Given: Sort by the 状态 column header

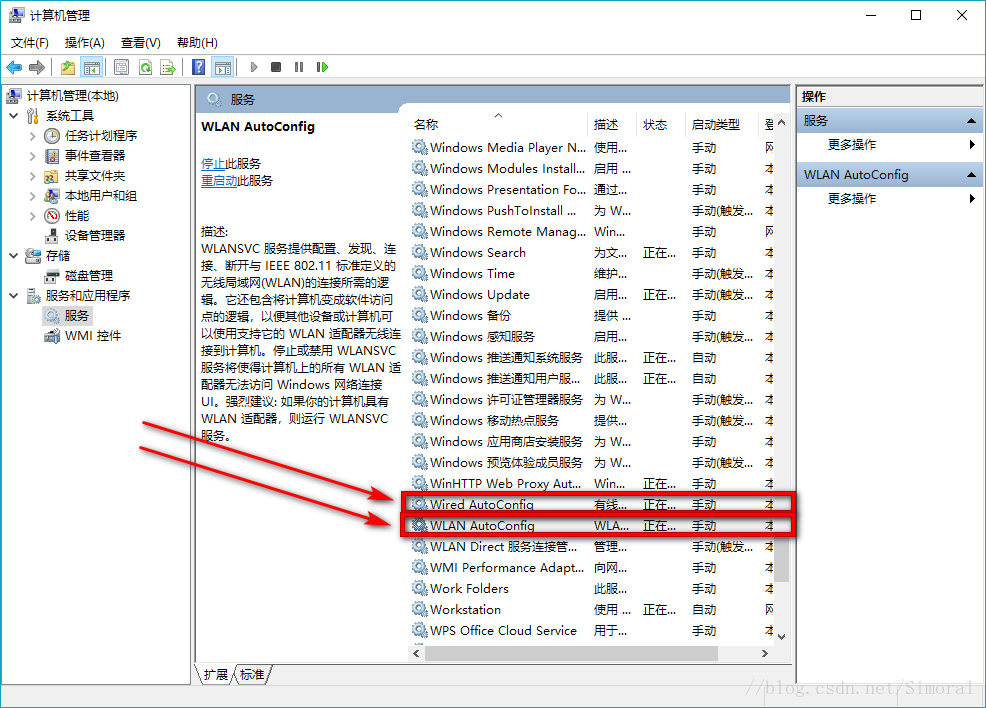Looking at the screenshot, I should point(660,124).
